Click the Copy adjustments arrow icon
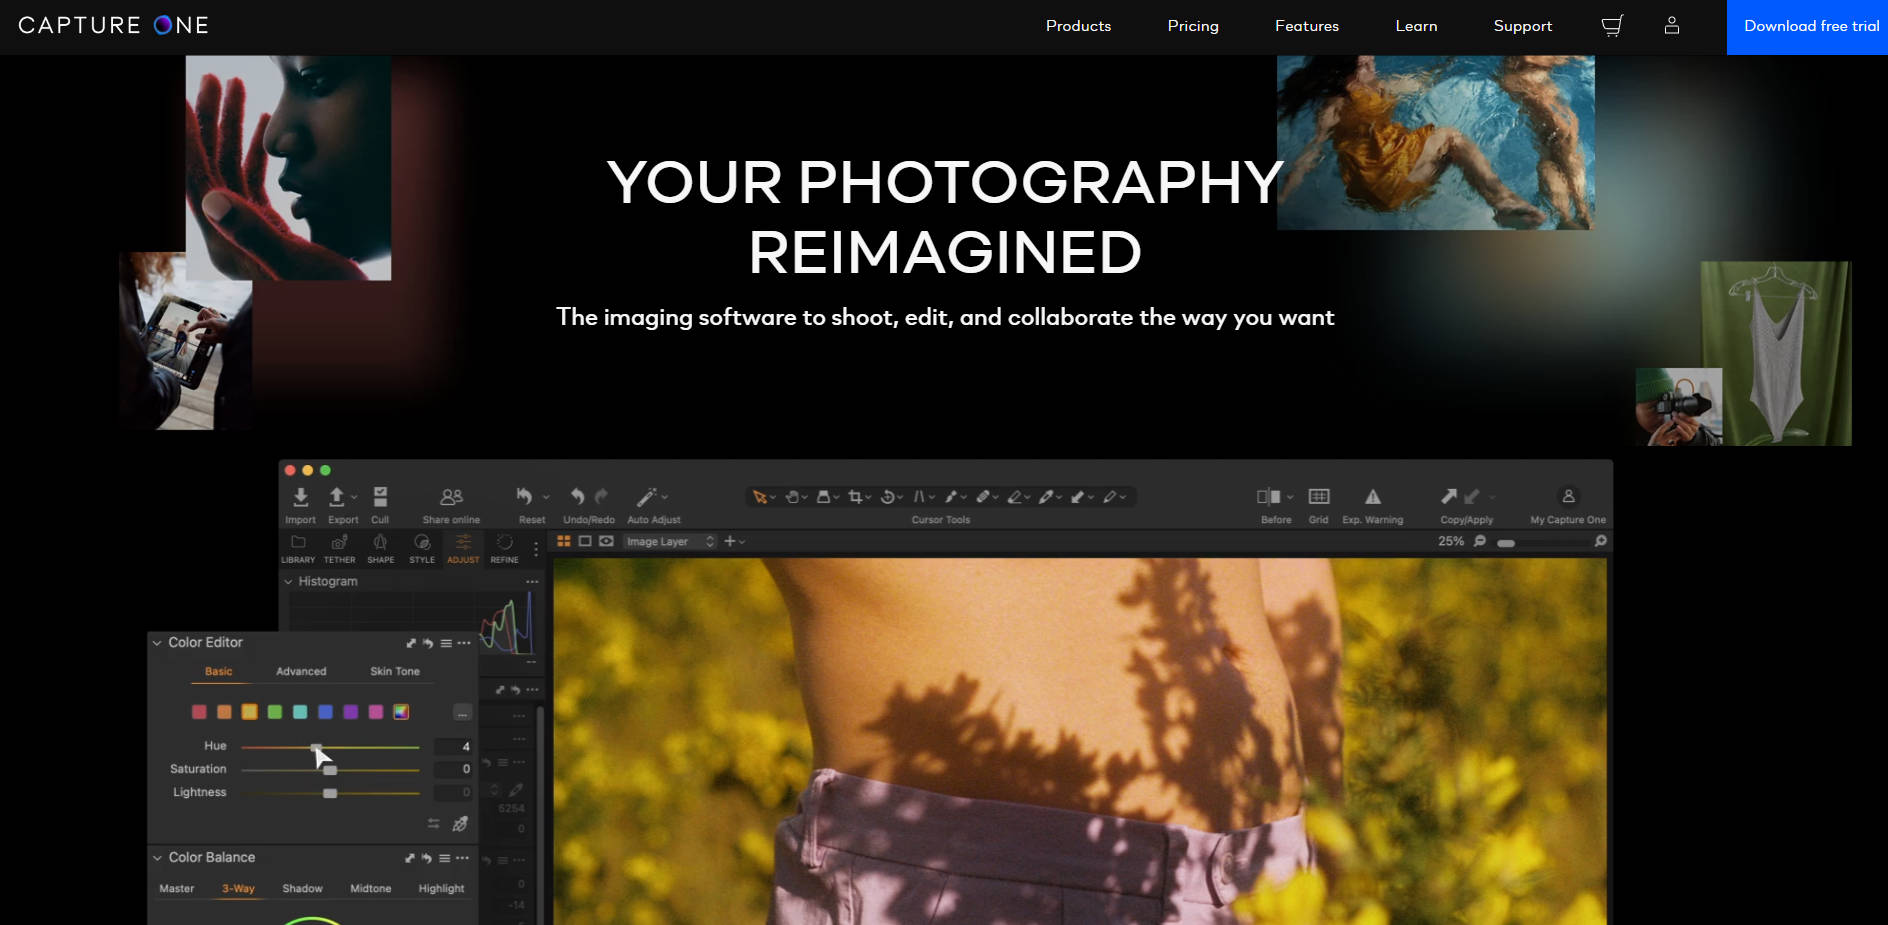The height and width of the screenshot is (925, 1888). pyautogui.click(x=1449, y=496)
